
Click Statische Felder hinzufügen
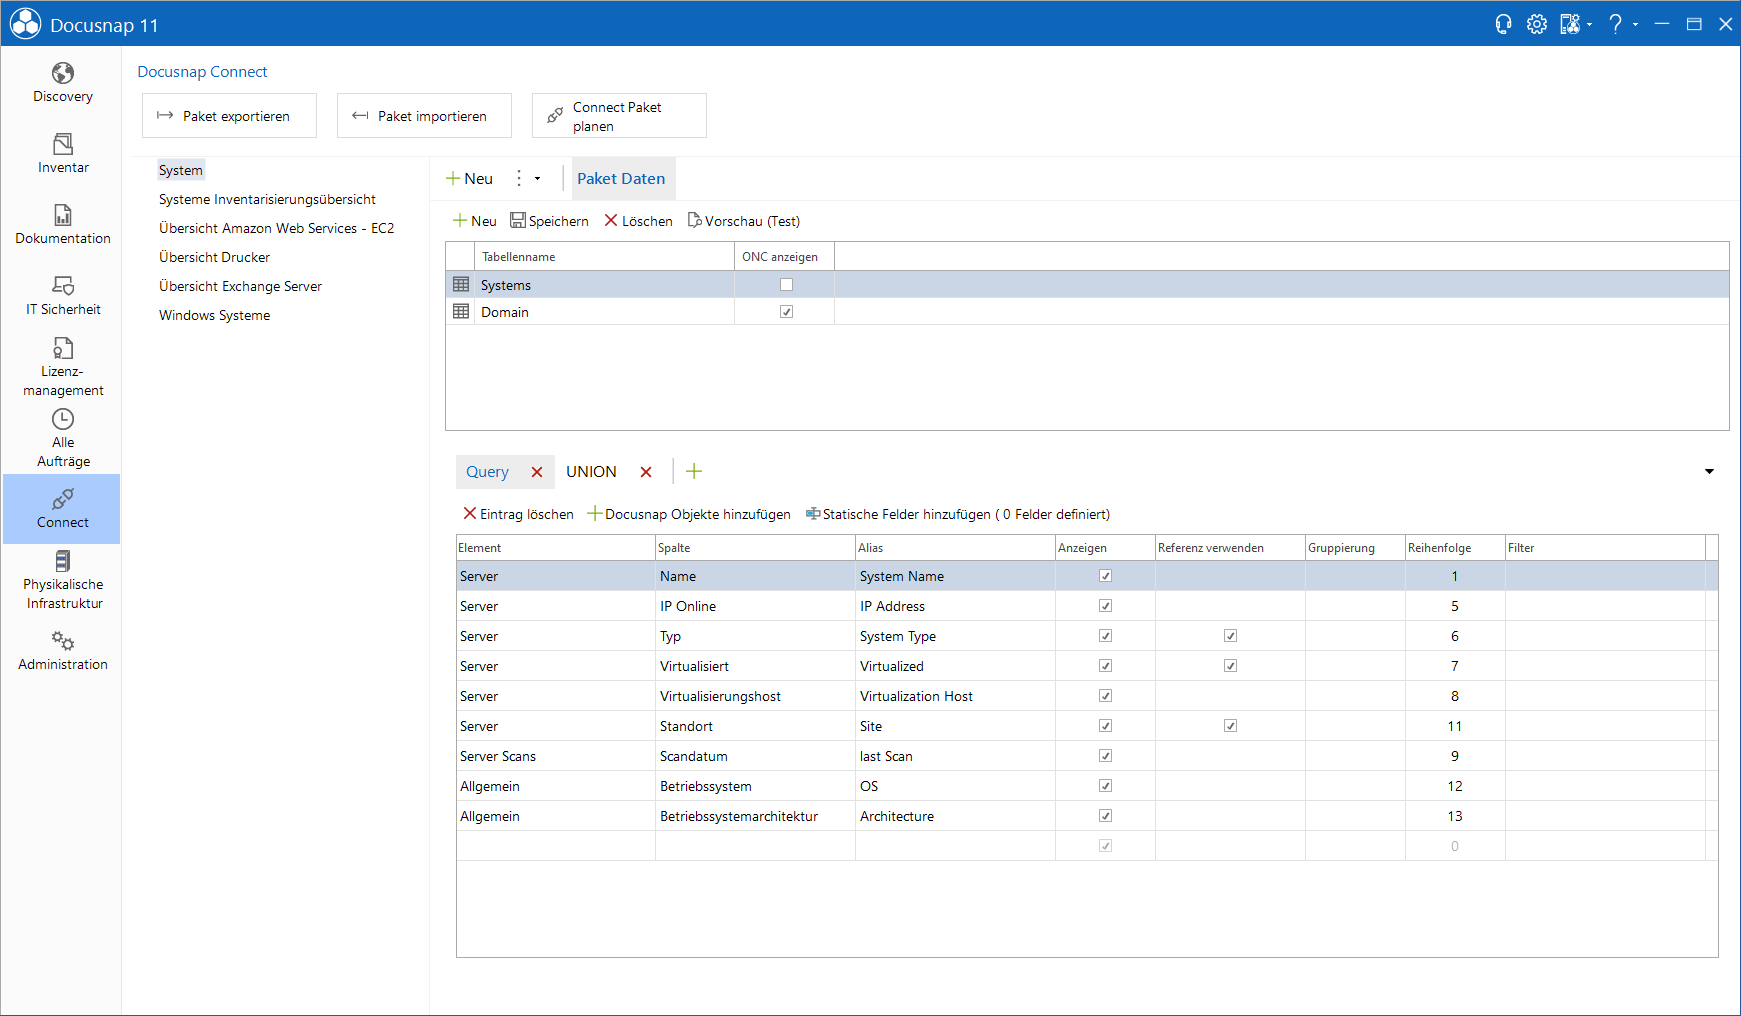tap(958, 514)
